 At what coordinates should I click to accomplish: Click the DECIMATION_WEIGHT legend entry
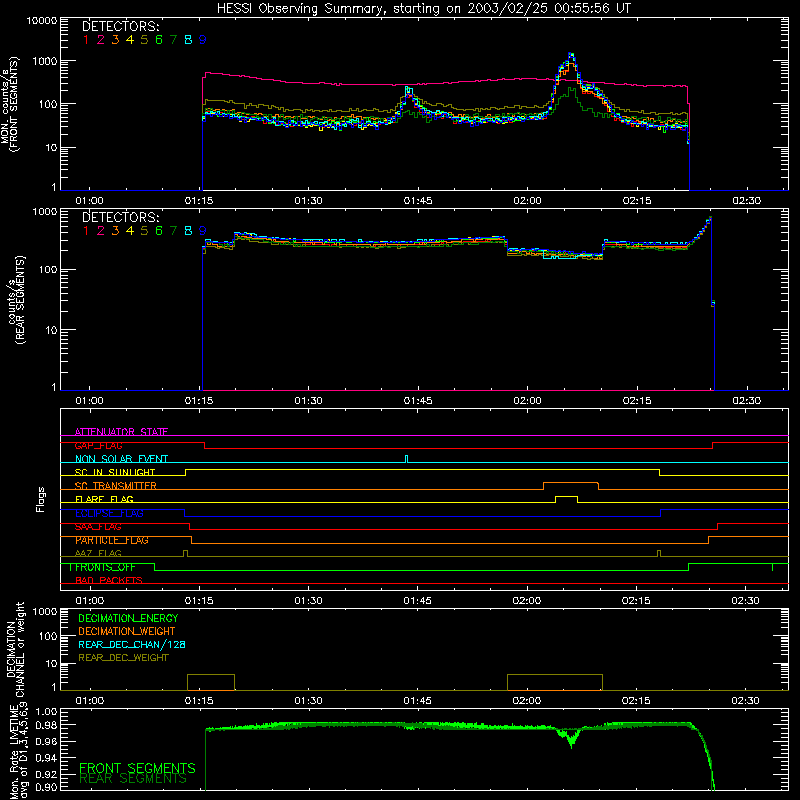click(127, 631)
